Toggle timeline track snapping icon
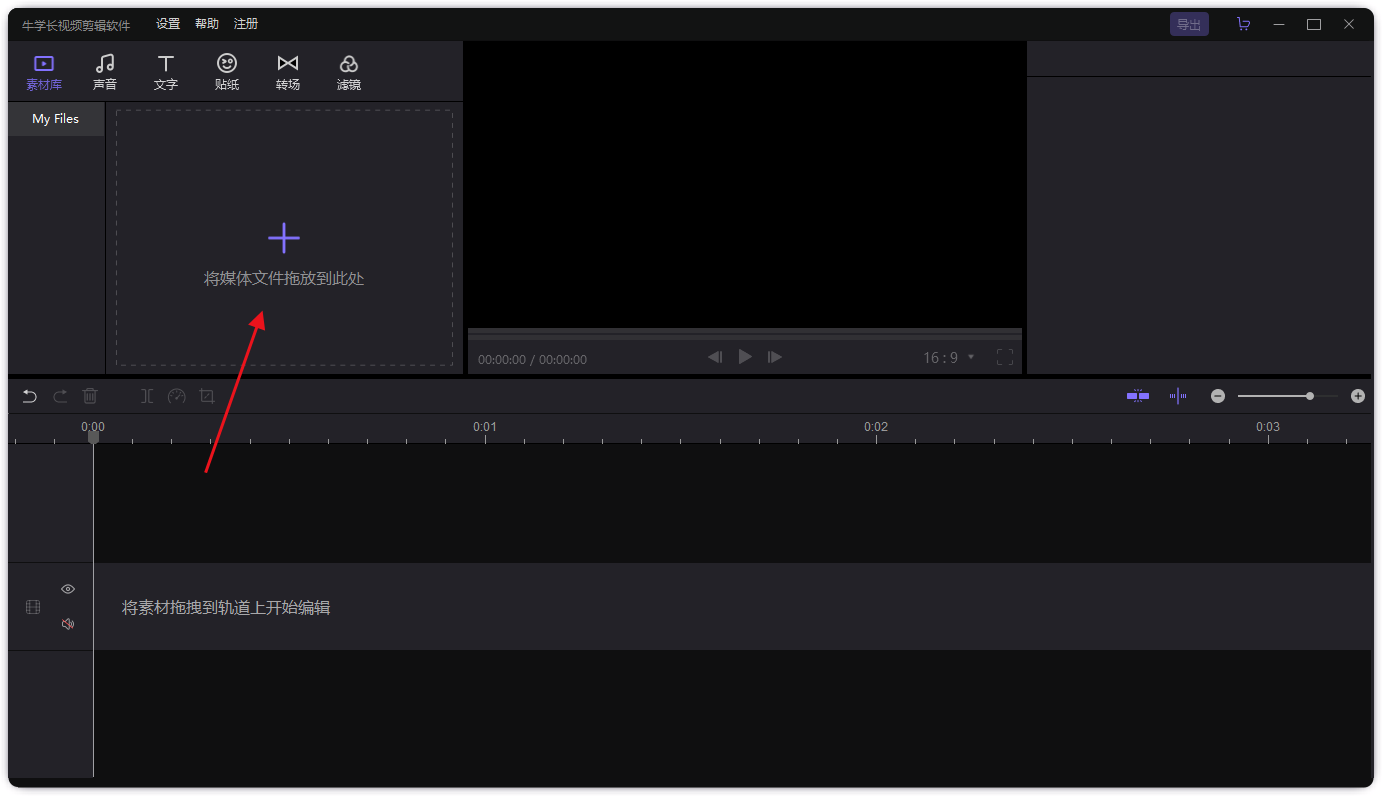 coord(1138,396)
